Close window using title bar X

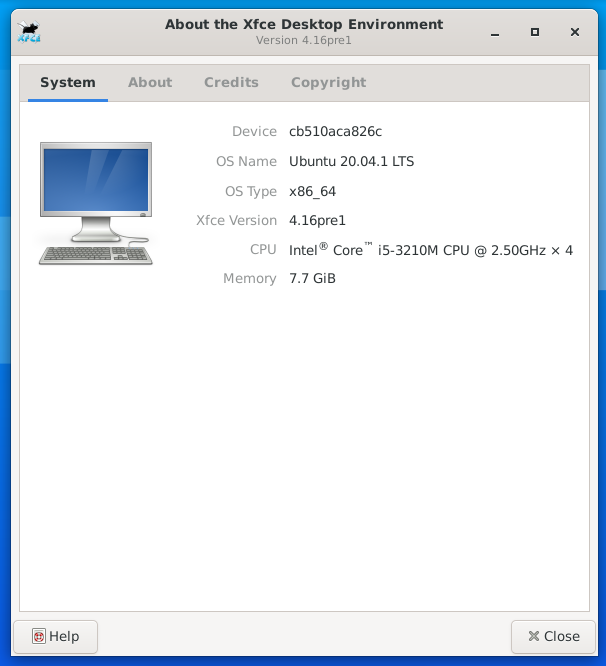click(575, 32)
